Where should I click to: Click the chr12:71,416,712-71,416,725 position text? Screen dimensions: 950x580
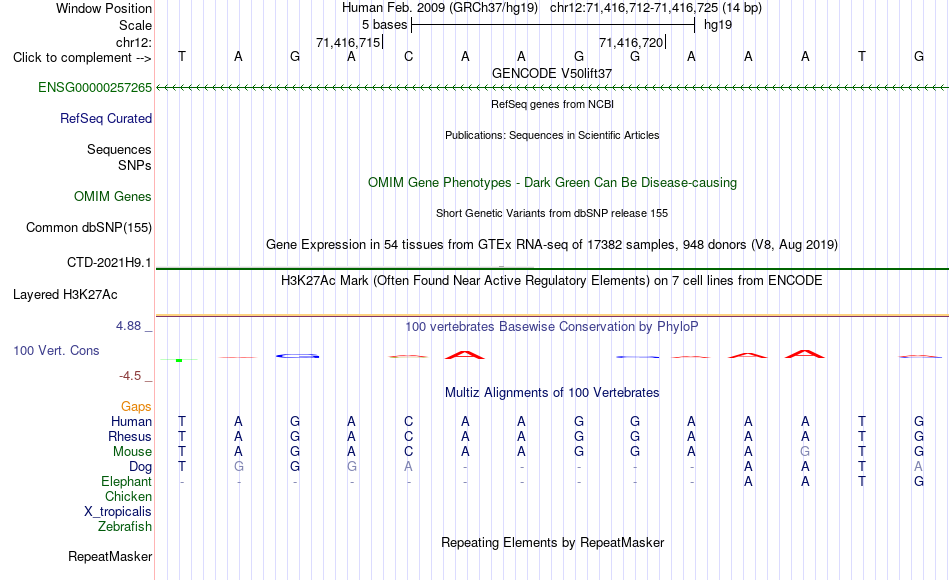(634, 8)
